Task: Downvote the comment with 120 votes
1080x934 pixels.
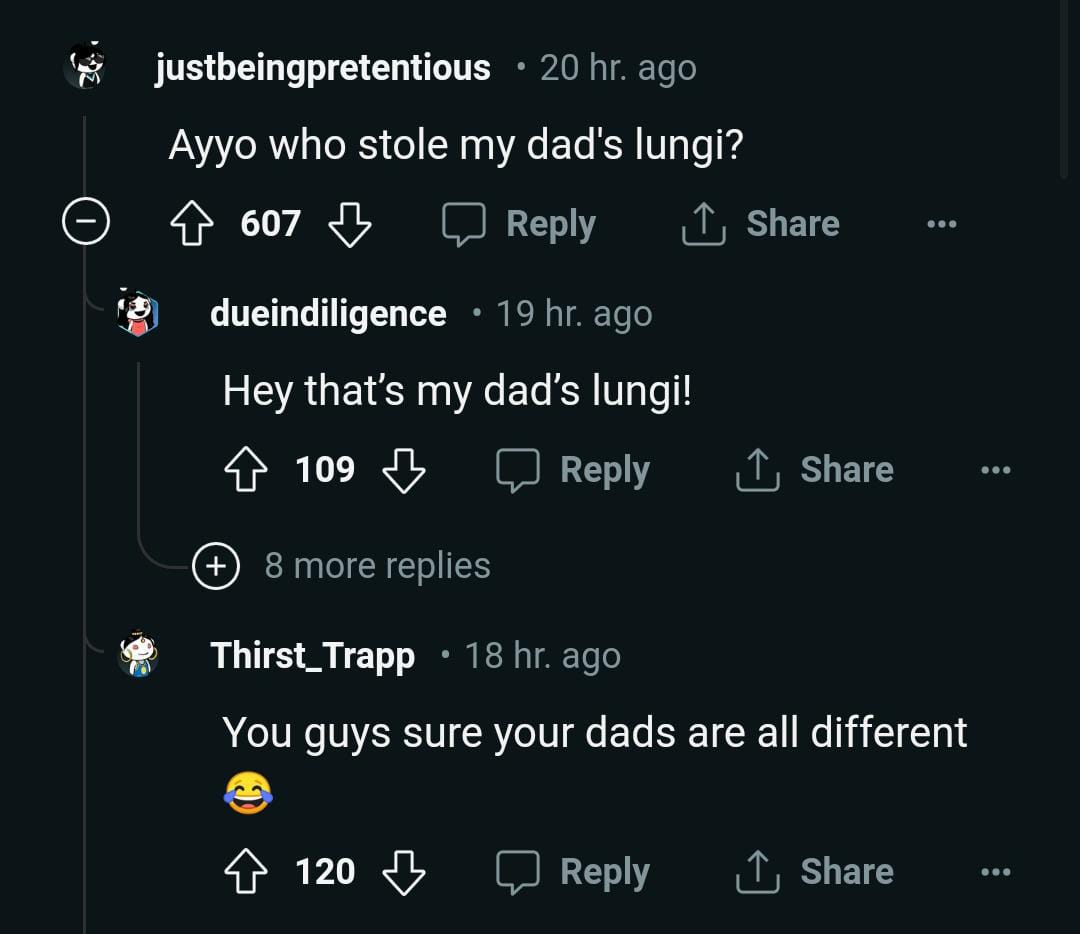Action: tap(404, 871)
